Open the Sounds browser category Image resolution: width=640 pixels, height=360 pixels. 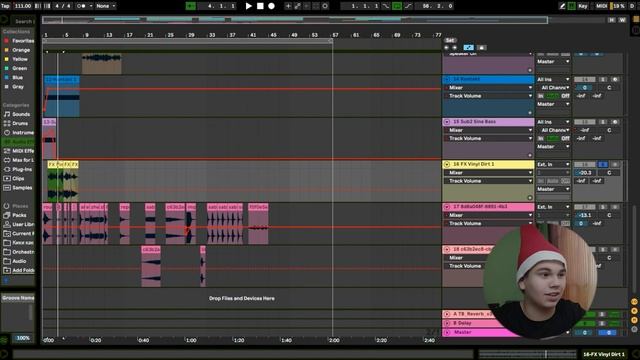tap(17, 114)
